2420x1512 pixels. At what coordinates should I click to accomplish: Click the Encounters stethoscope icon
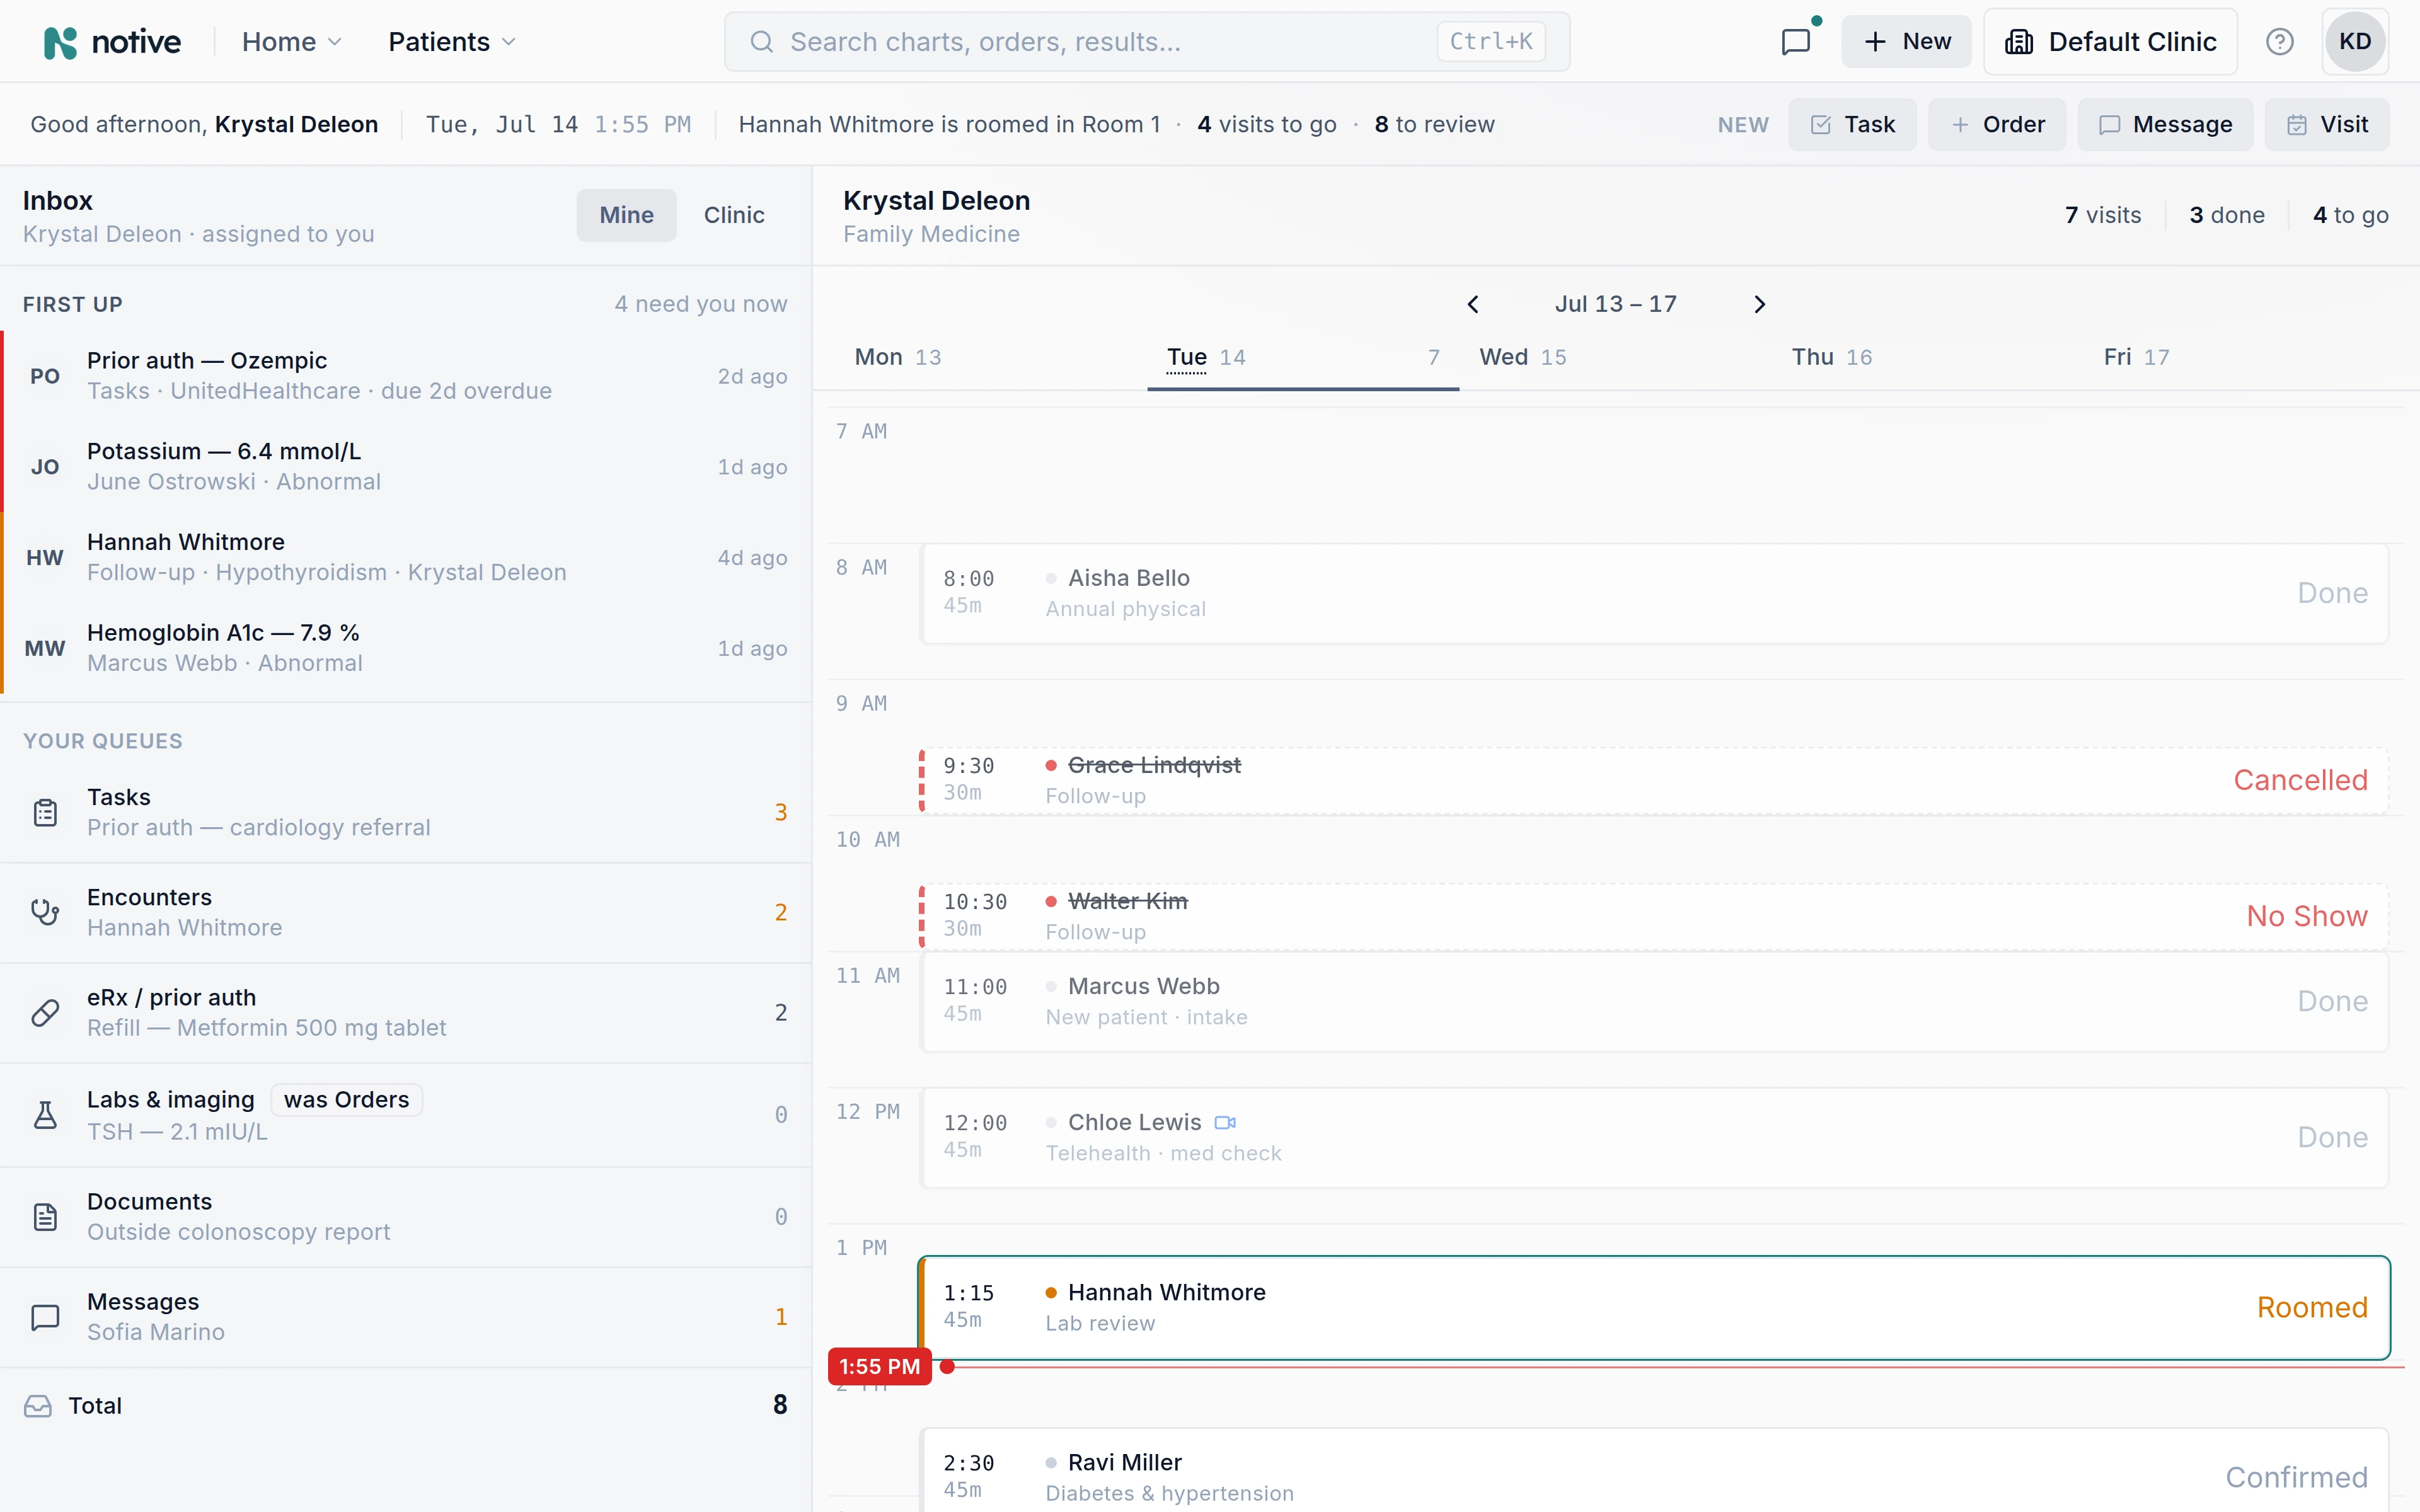tap(45, 913)
